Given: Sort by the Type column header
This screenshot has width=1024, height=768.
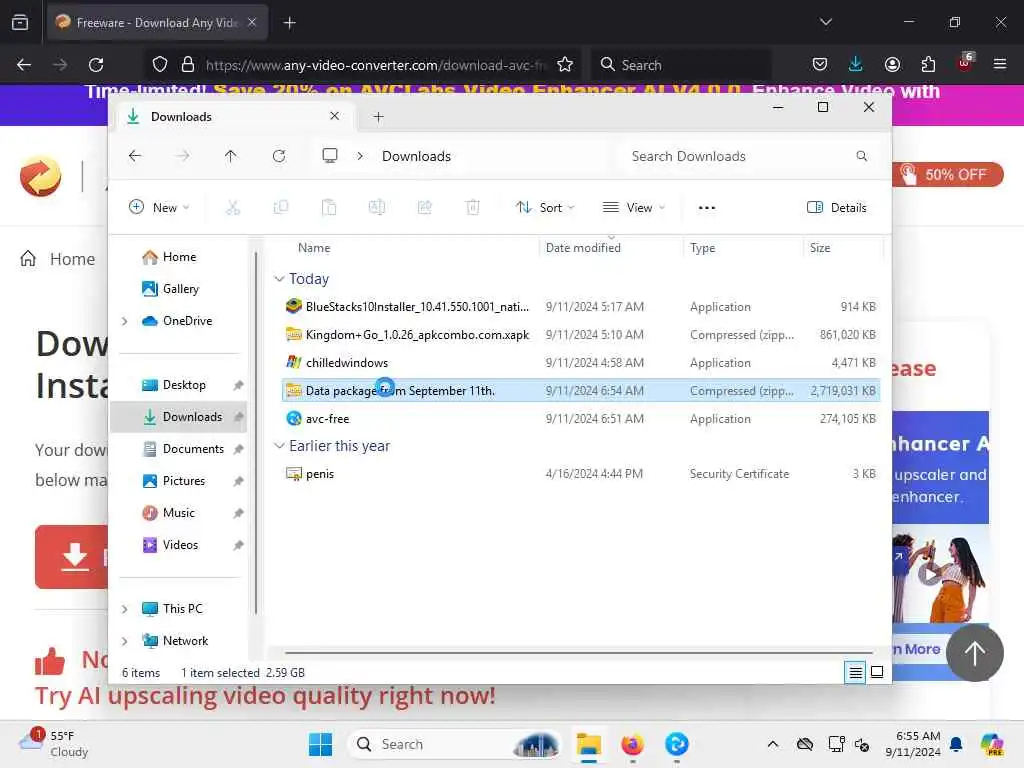Looking at the screenshot, I should click(x=702, y=248).
